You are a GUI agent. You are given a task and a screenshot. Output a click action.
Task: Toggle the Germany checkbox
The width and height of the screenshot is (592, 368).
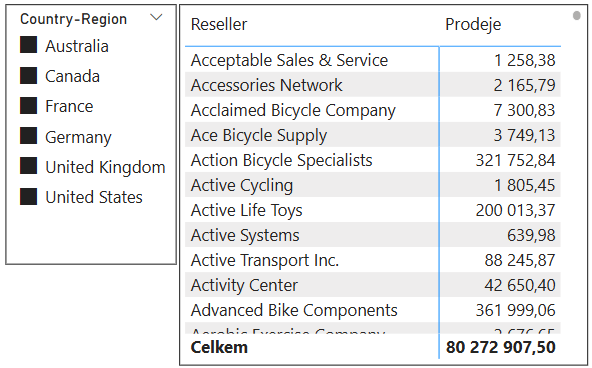[x=28, y=136]
